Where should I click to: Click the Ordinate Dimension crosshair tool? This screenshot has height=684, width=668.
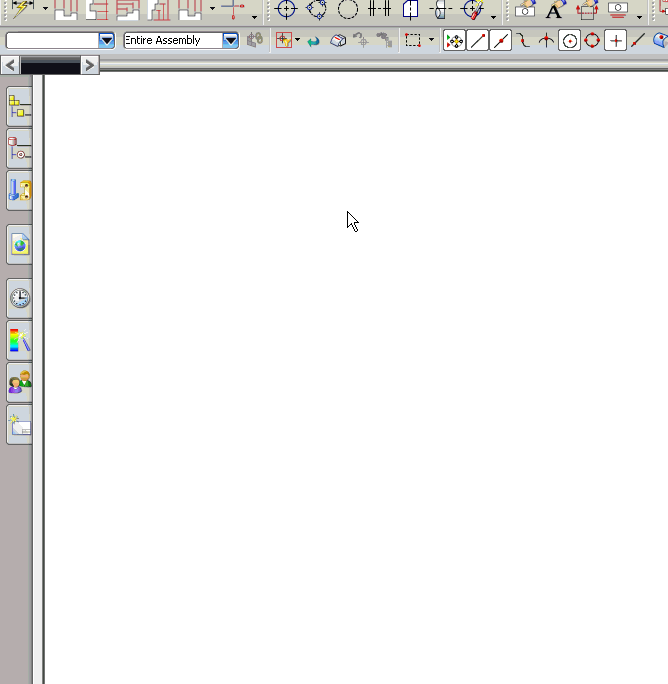point(234,9)
